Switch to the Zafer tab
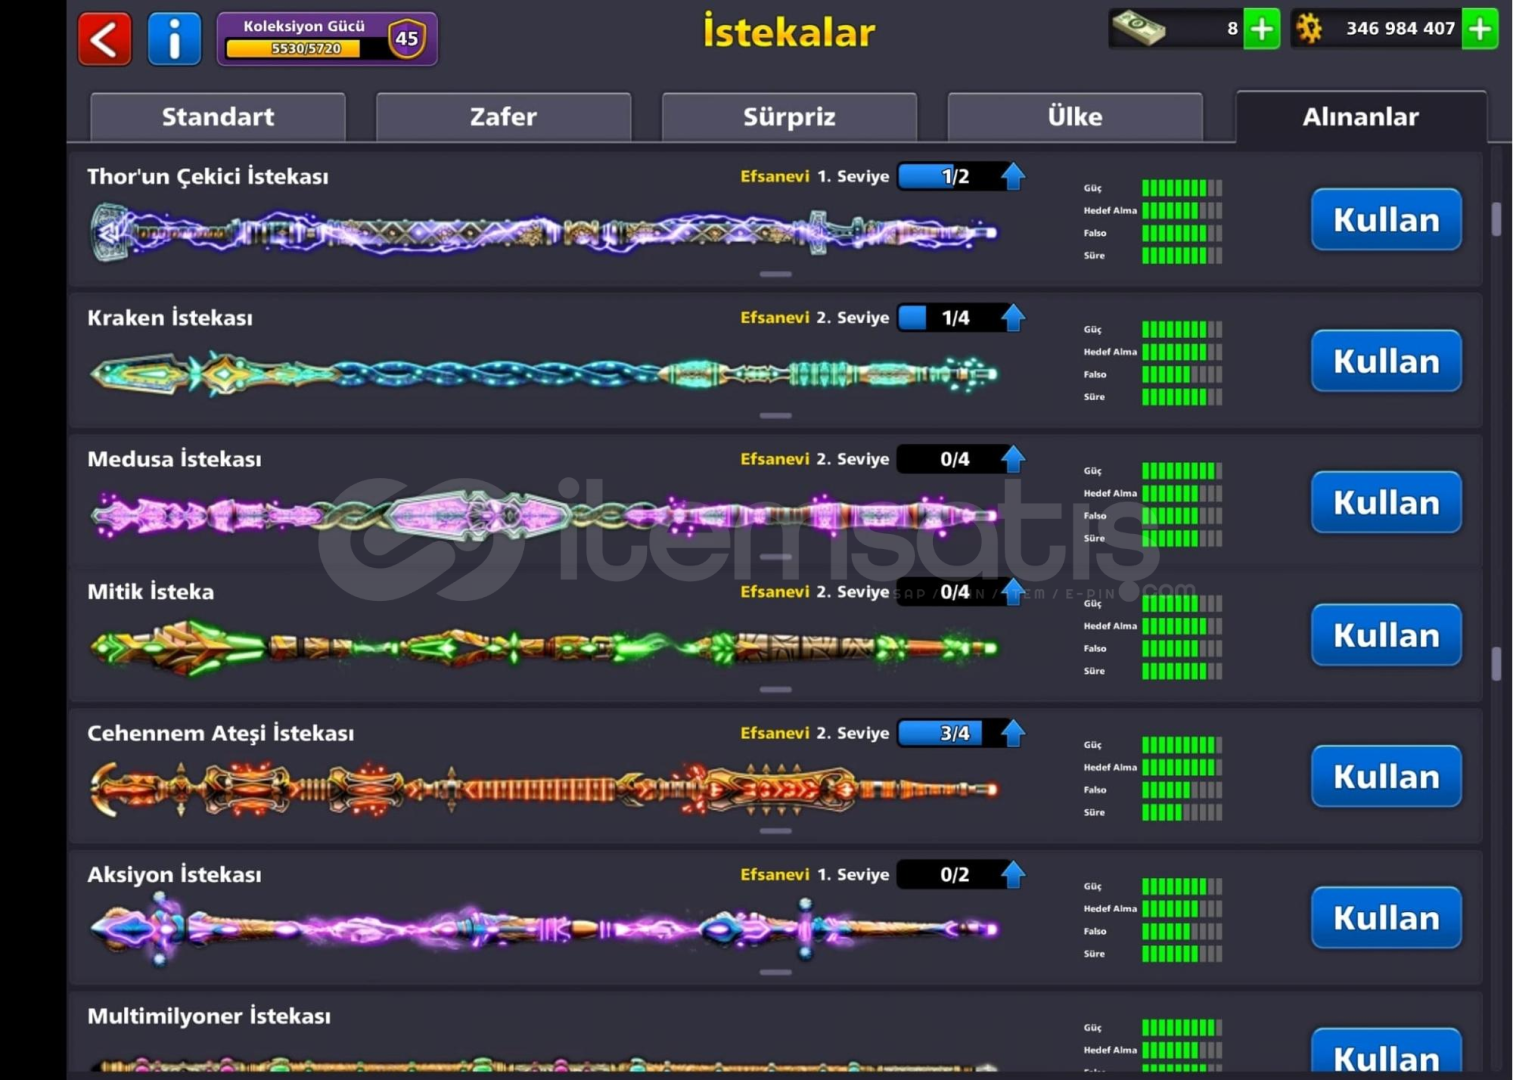Screen dimensions: 1513x1080 [x=503, y=117]
